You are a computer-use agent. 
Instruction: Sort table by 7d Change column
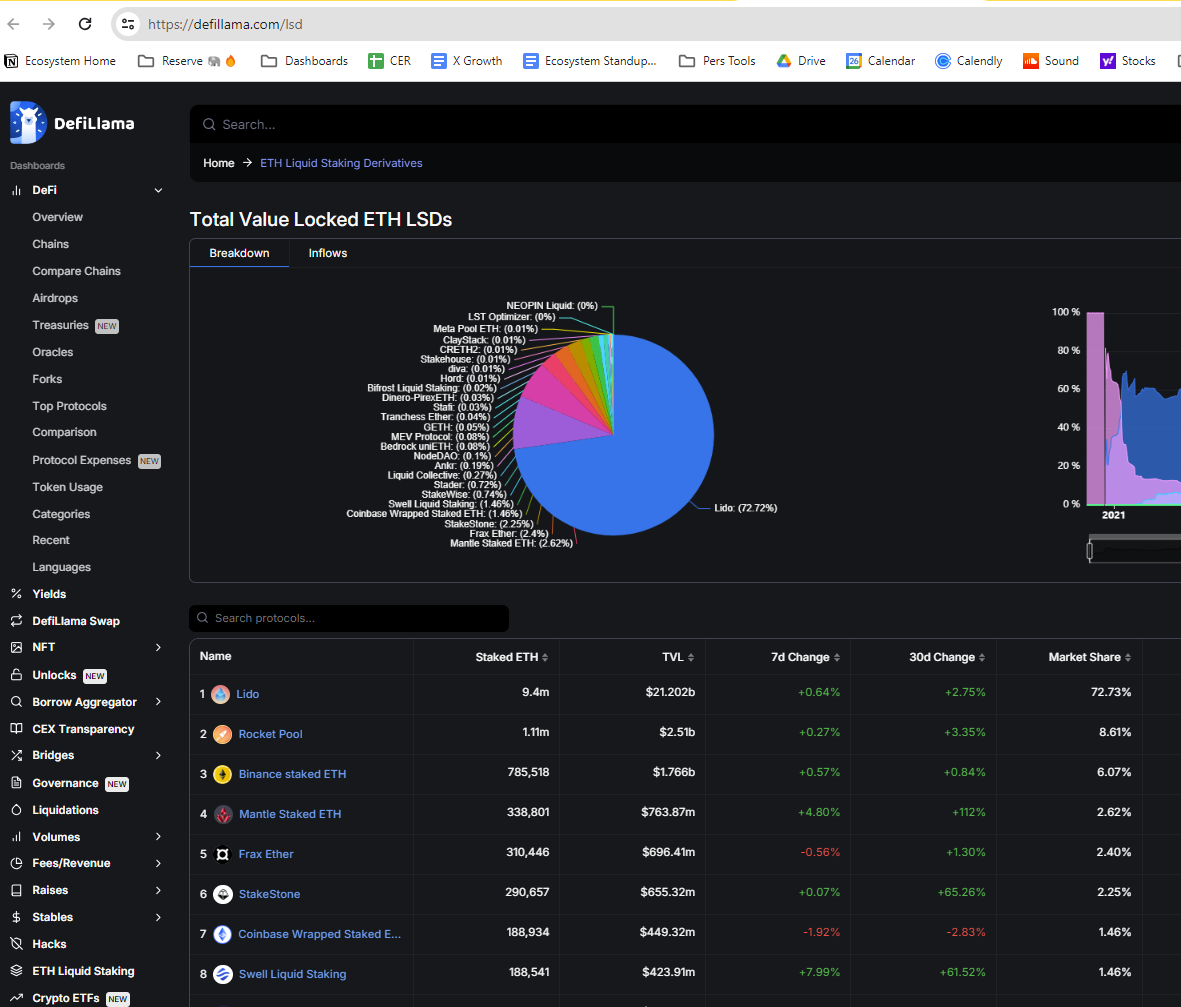pos(805,658)
